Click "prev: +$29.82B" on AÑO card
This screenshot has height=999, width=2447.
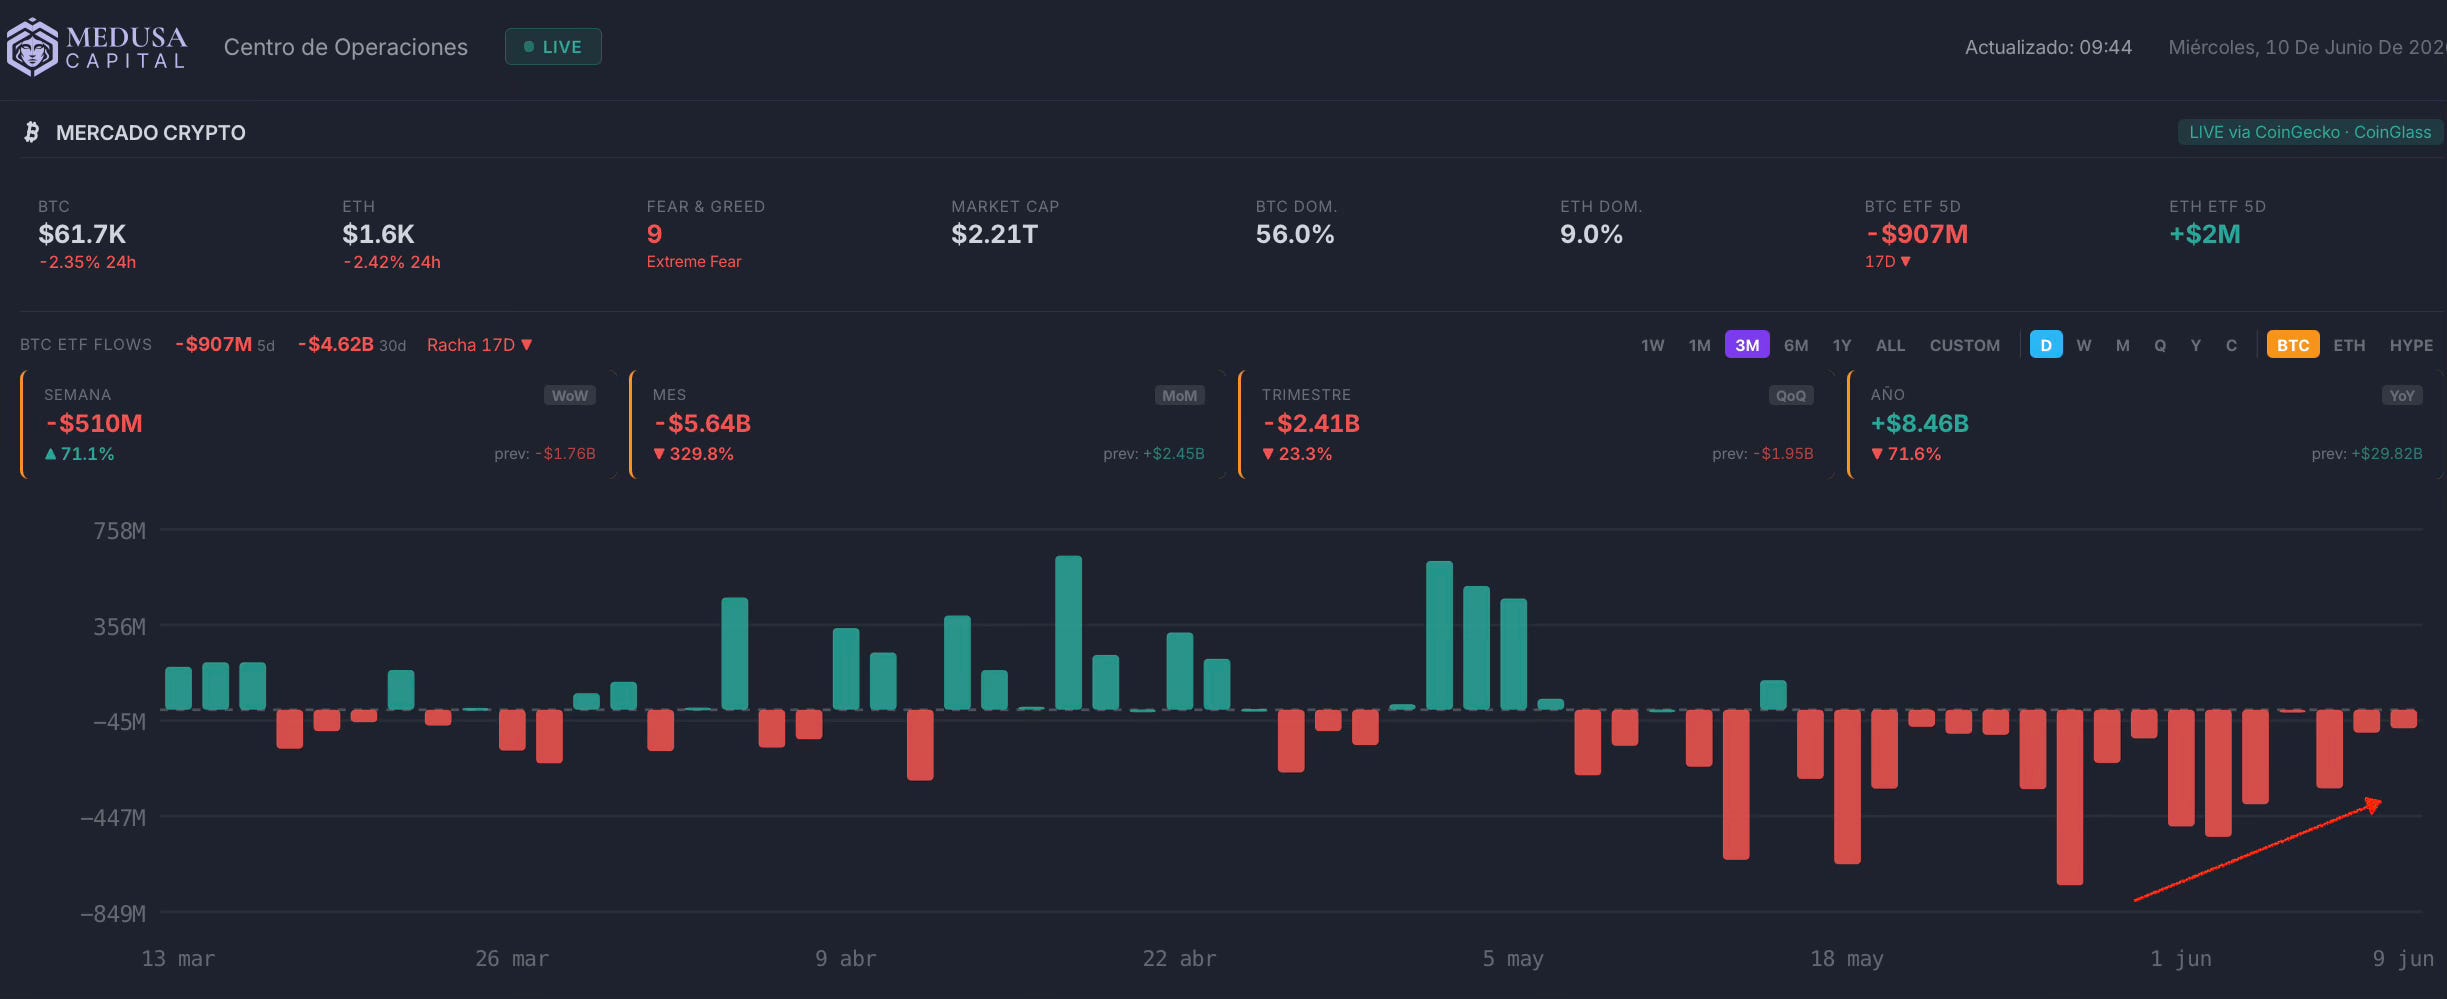click(x=2367, y=454)
